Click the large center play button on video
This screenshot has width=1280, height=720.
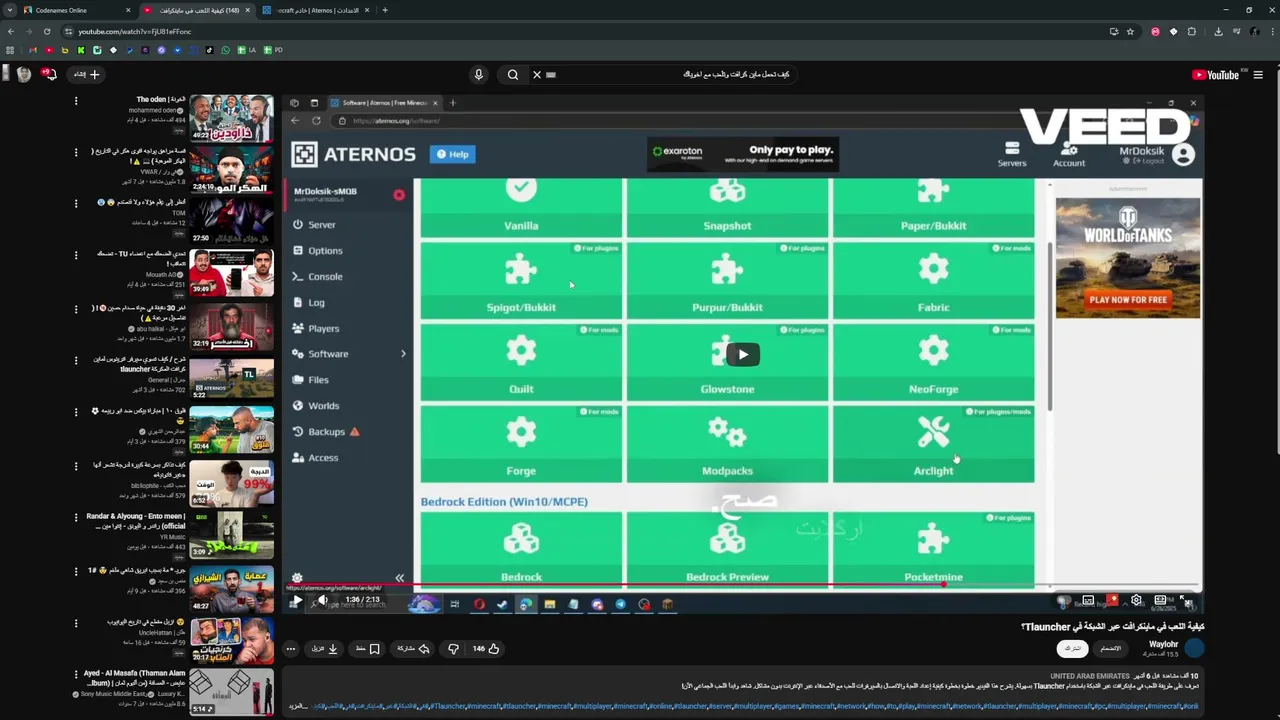(742, 354)
